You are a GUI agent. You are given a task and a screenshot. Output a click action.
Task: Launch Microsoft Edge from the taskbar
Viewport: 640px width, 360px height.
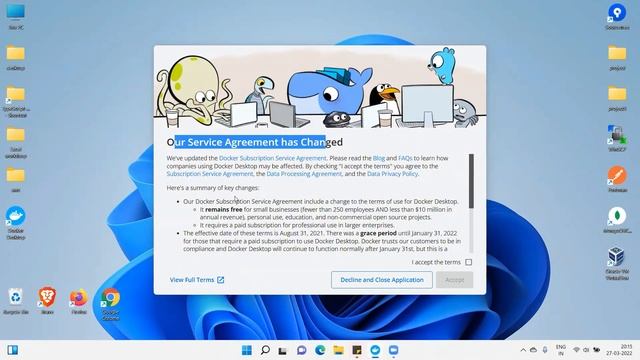[320, 350]
